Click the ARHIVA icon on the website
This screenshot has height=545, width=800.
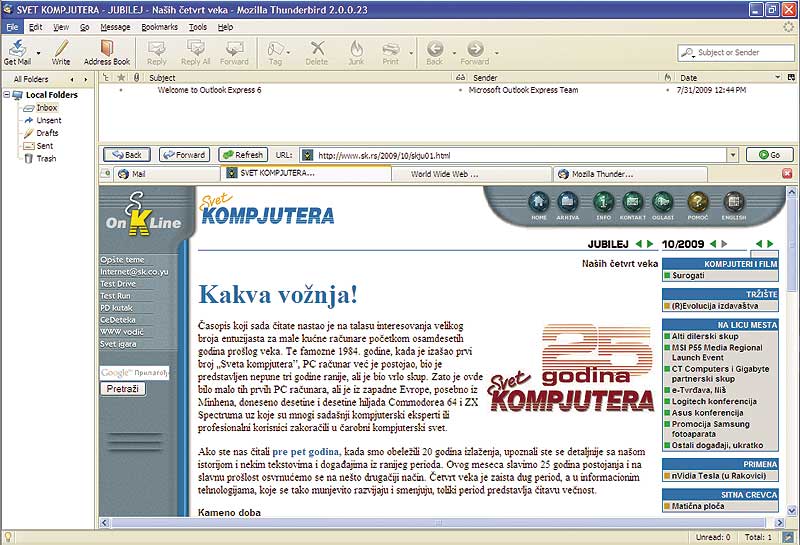coord(567,202)
